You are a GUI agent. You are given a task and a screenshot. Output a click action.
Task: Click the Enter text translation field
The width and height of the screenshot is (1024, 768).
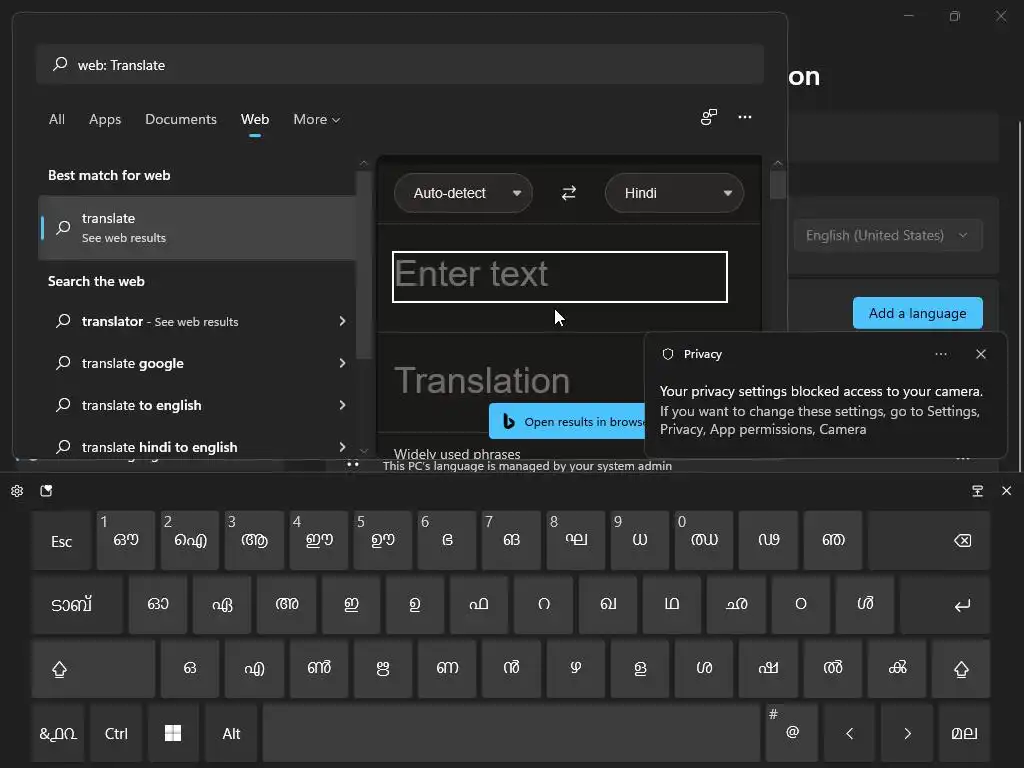[x=560, y=276]
